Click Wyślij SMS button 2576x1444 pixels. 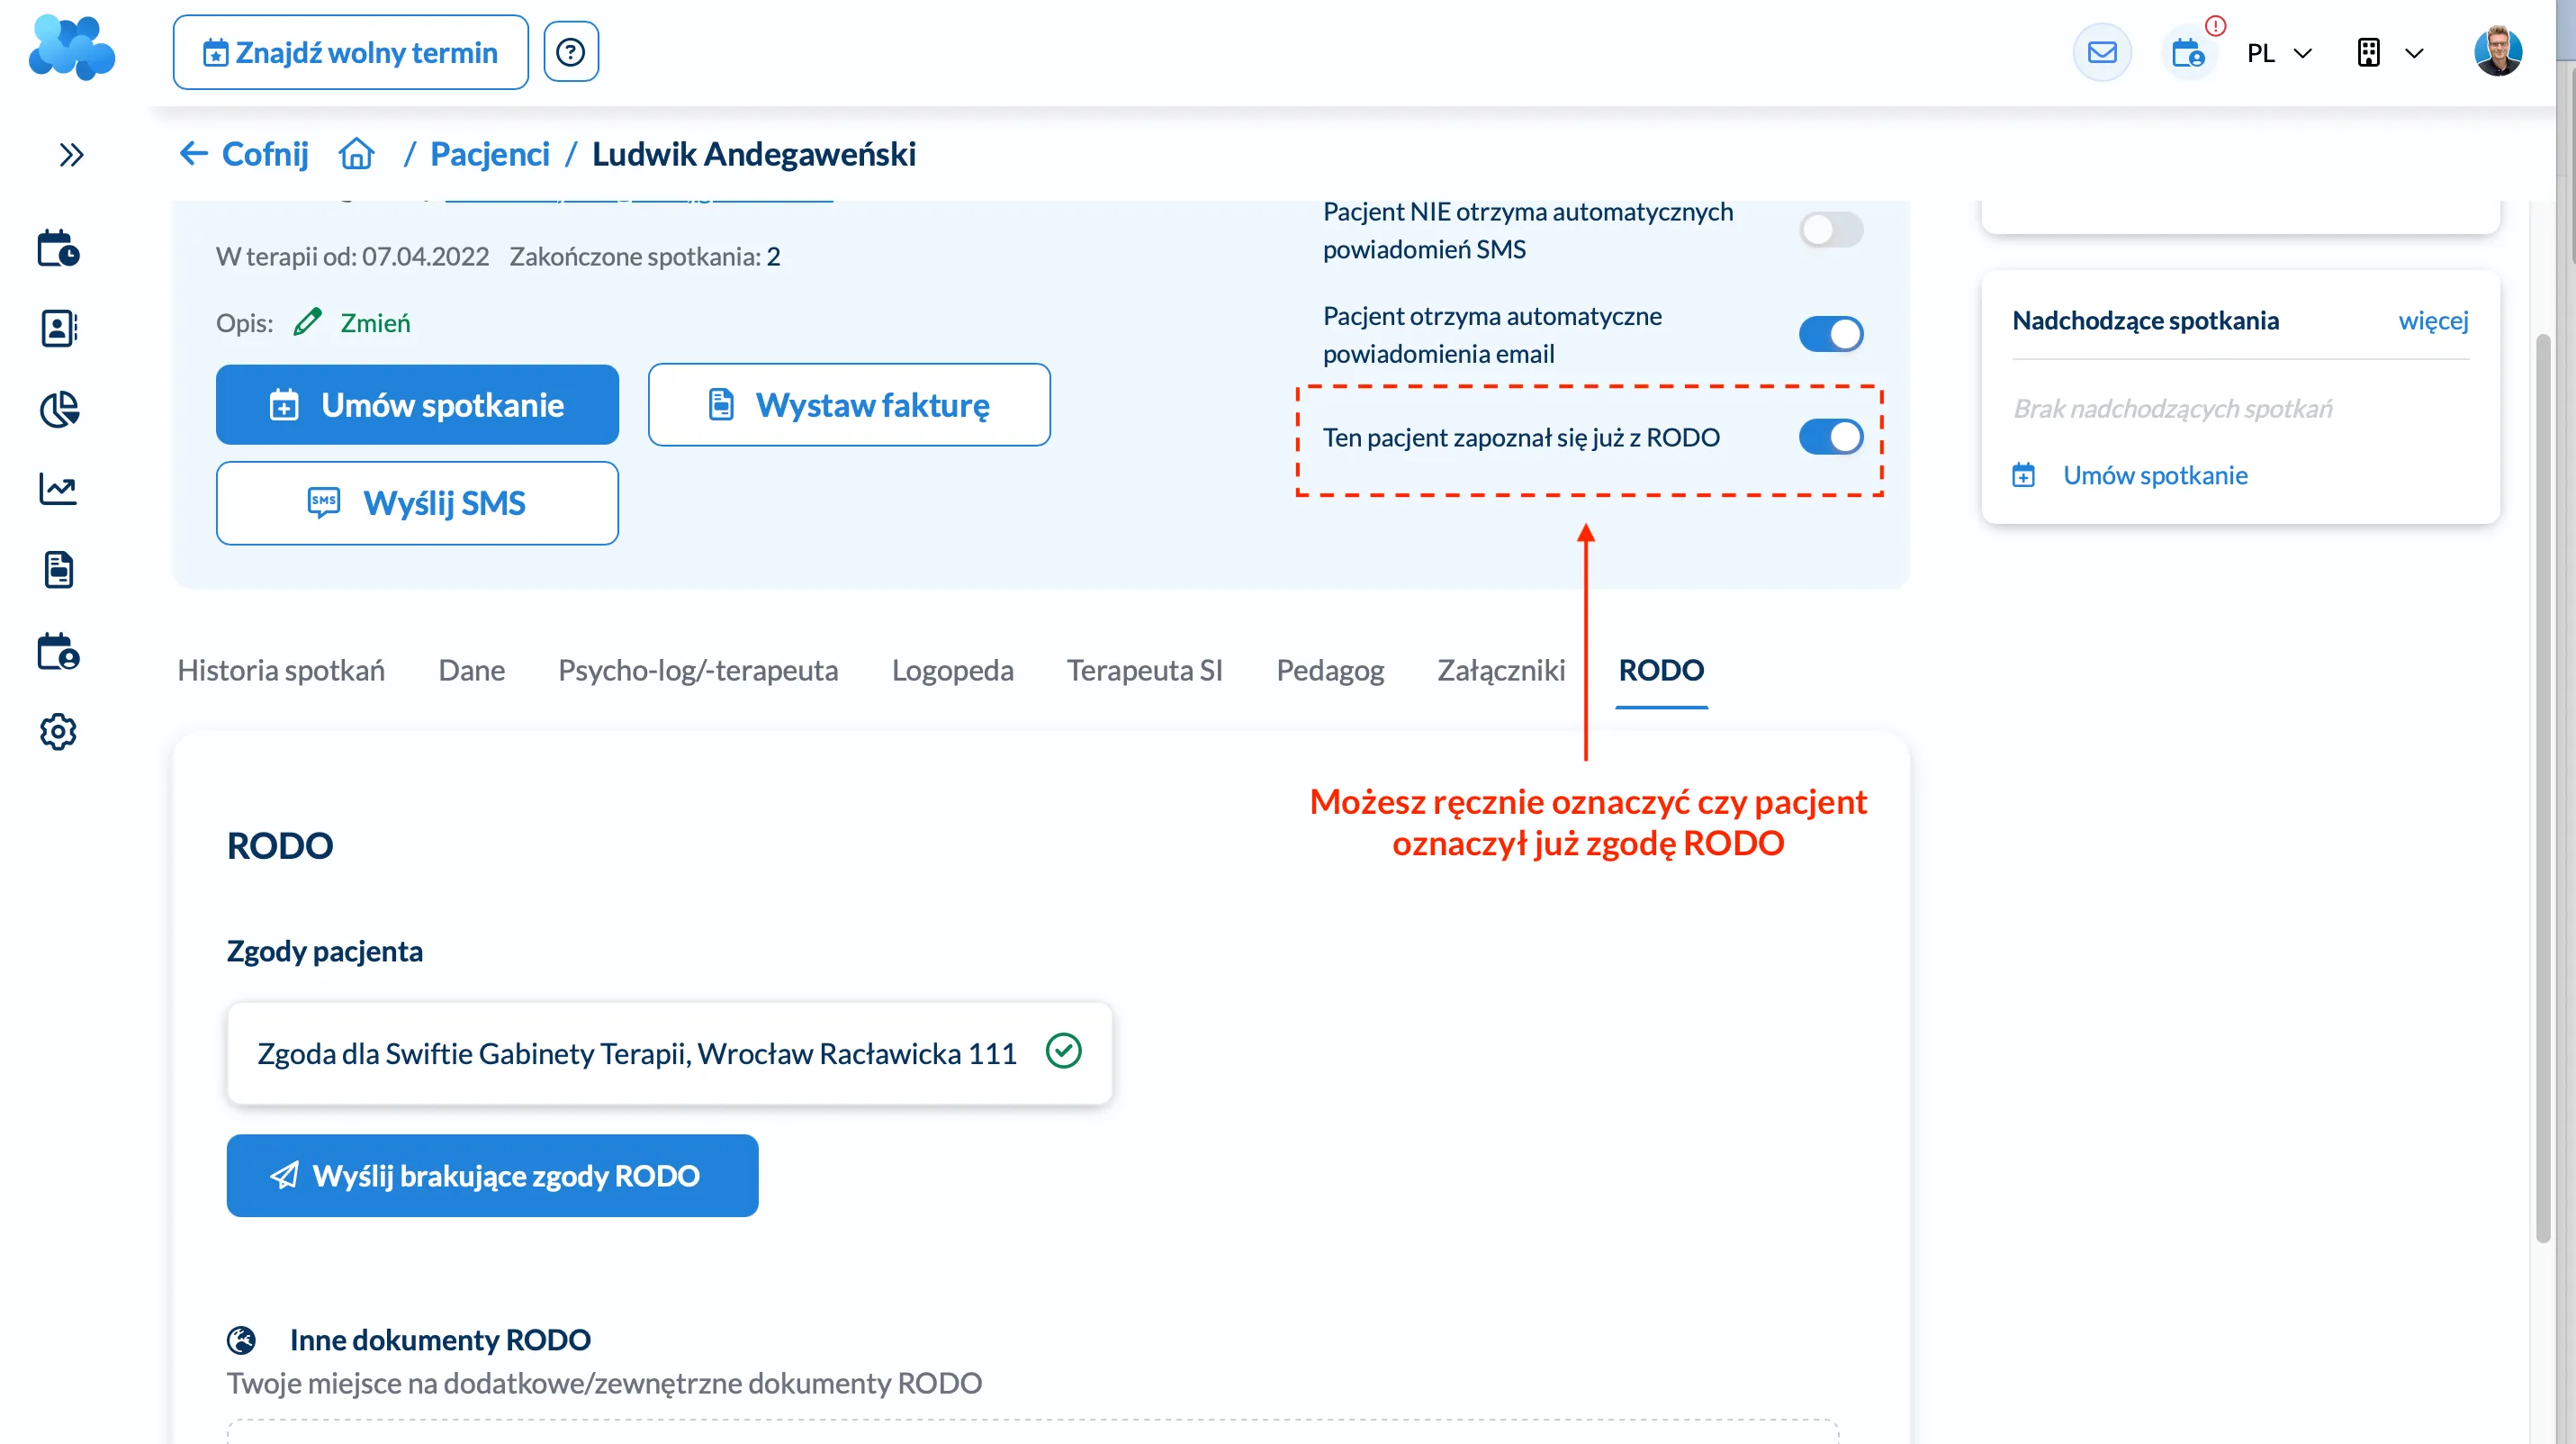(x=417, y=503)
